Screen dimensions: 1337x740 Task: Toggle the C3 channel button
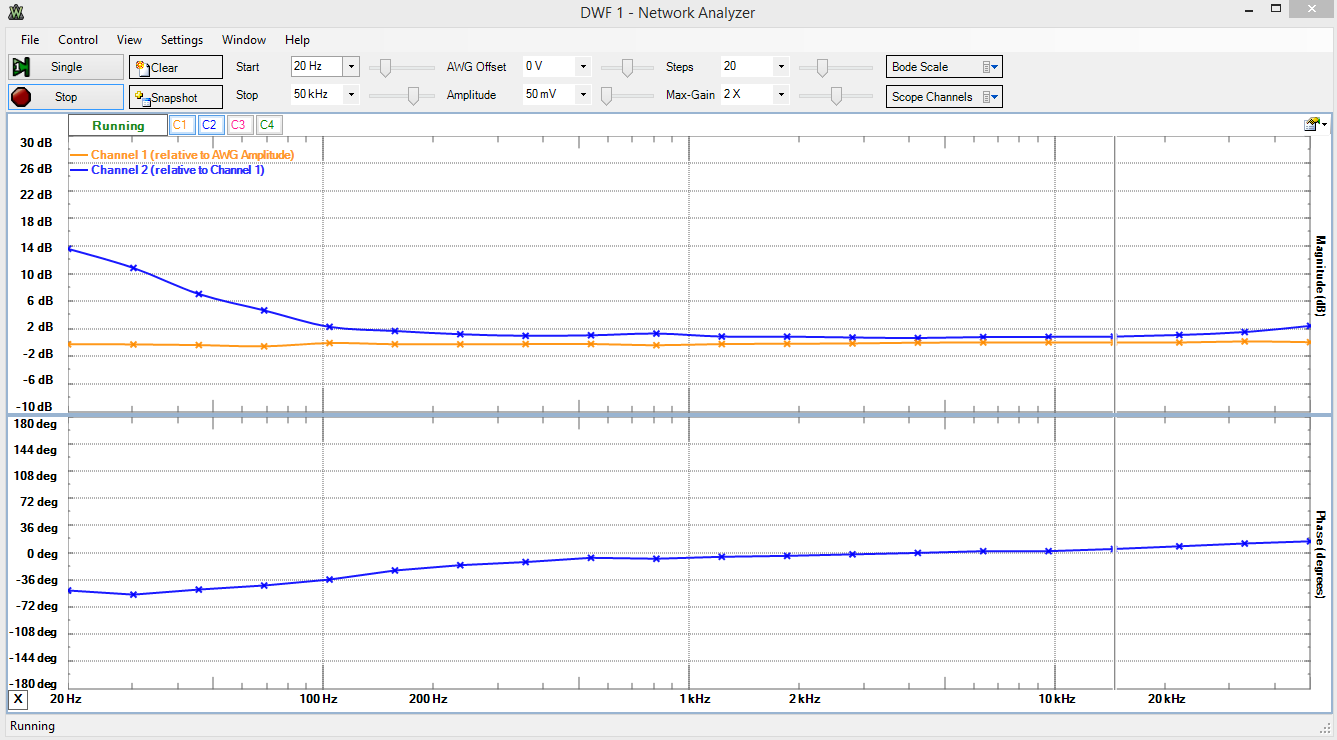tap(238, 125)
